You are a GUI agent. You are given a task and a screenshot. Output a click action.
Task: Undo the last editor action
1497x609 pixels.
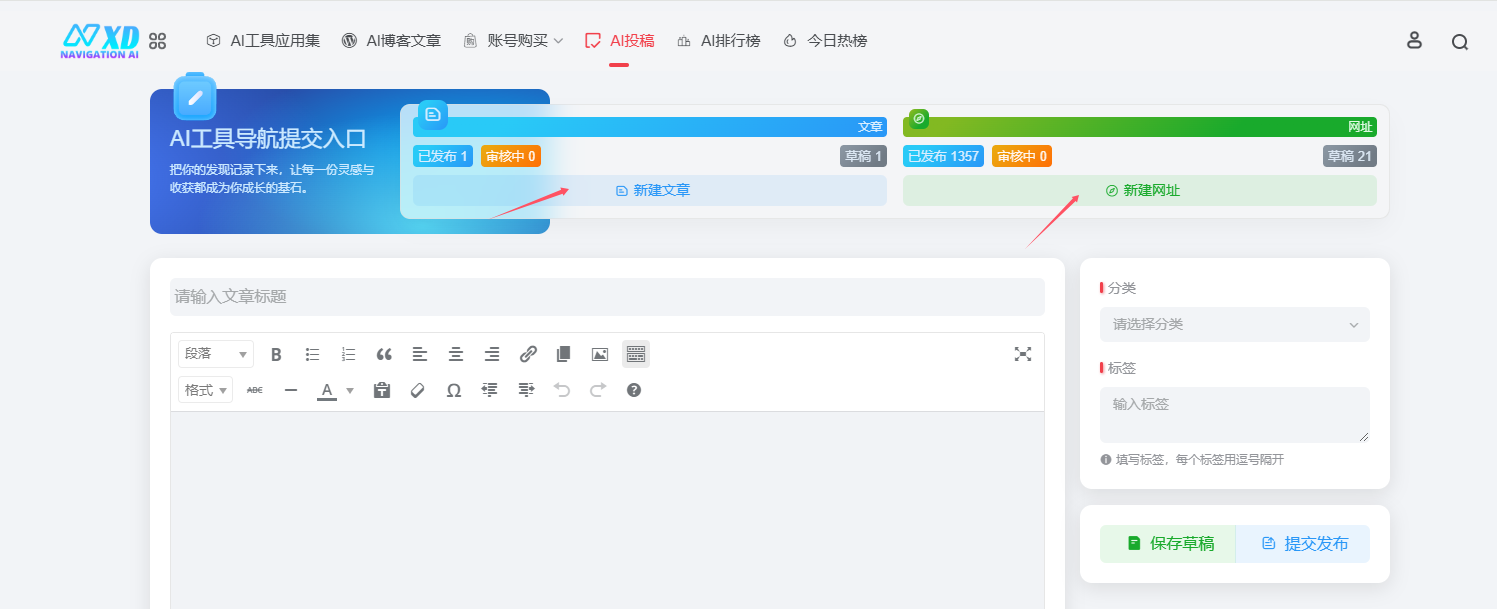pos(561,390)
